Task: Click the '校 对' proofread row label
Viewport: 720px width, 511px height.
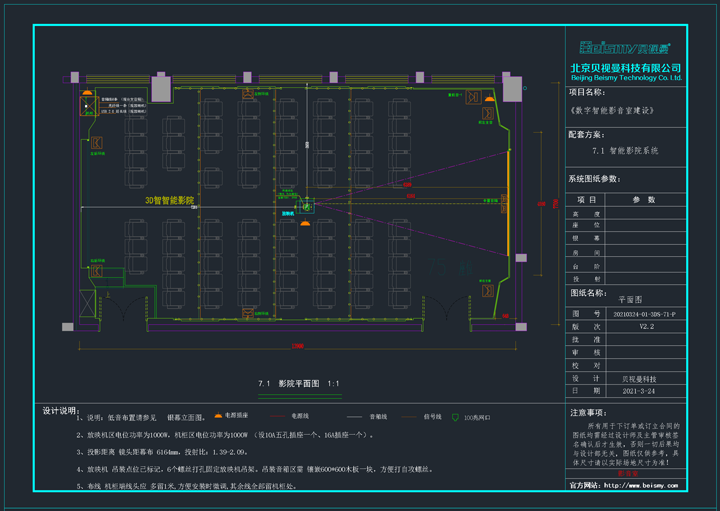Action: pos(586,365)
